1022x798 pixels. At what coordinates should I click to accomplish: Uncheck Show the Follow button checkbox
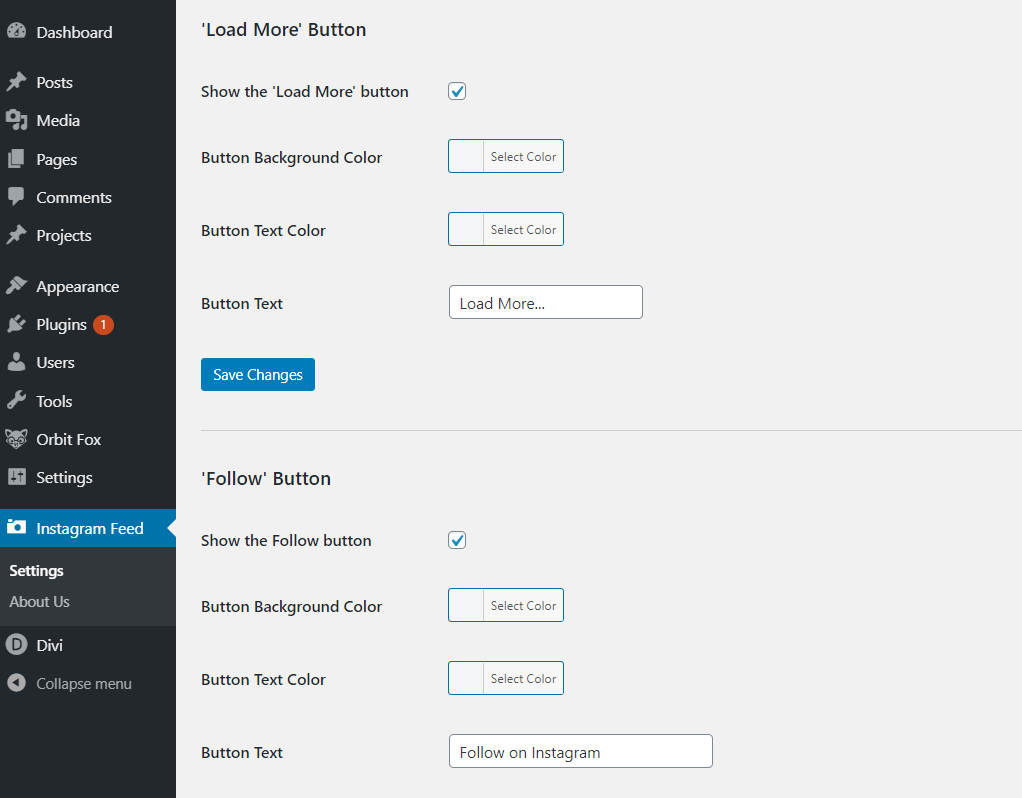[x=457, y=540]
